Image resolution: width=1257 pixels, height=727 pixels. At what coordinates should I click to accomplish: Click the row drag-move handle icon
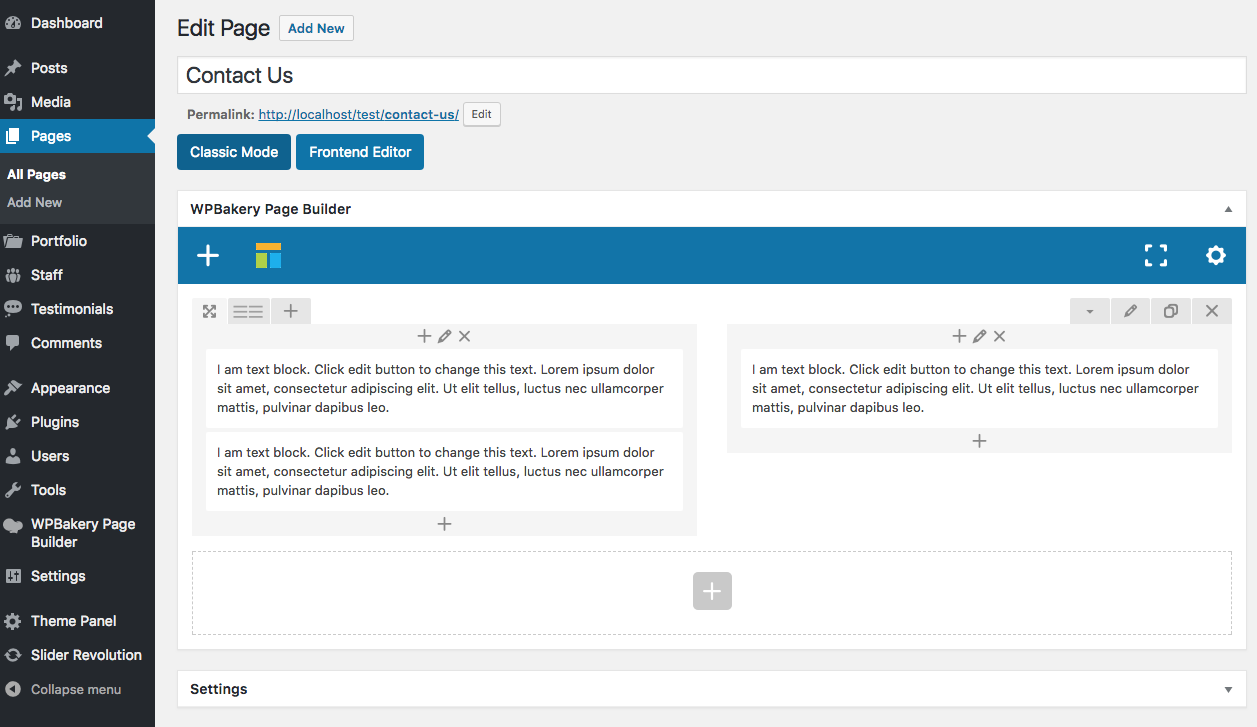click(x=209, y=311)
